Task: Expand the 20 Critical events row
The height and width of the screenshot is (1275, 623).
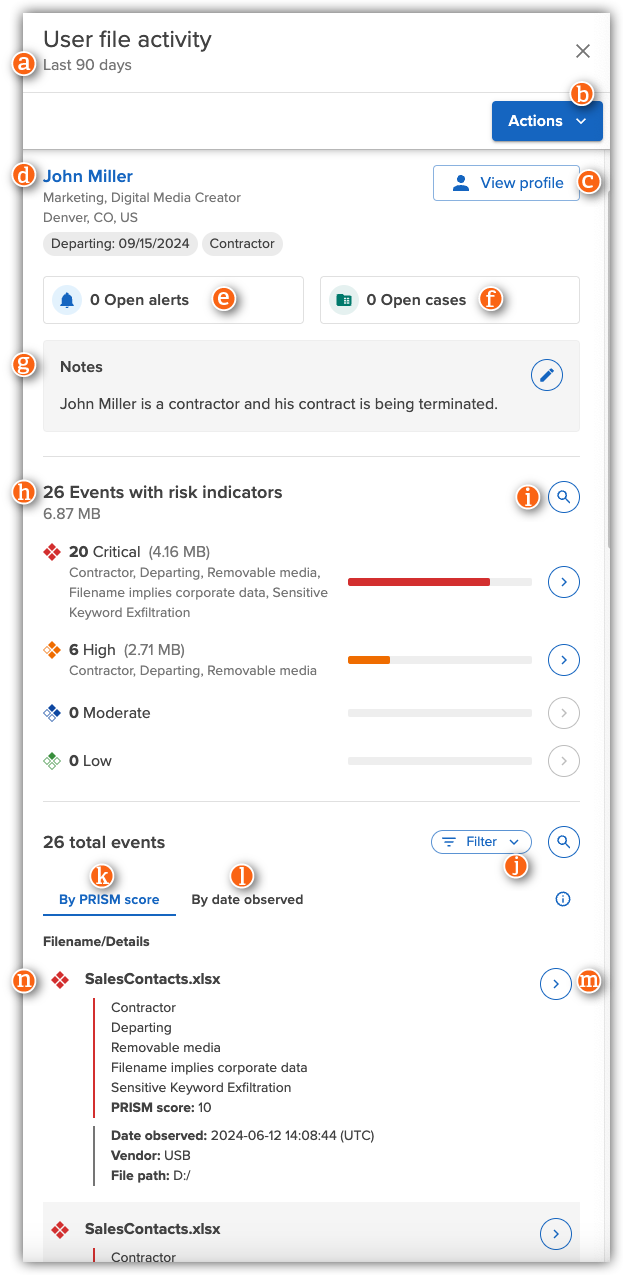Action: coord(563,581)
